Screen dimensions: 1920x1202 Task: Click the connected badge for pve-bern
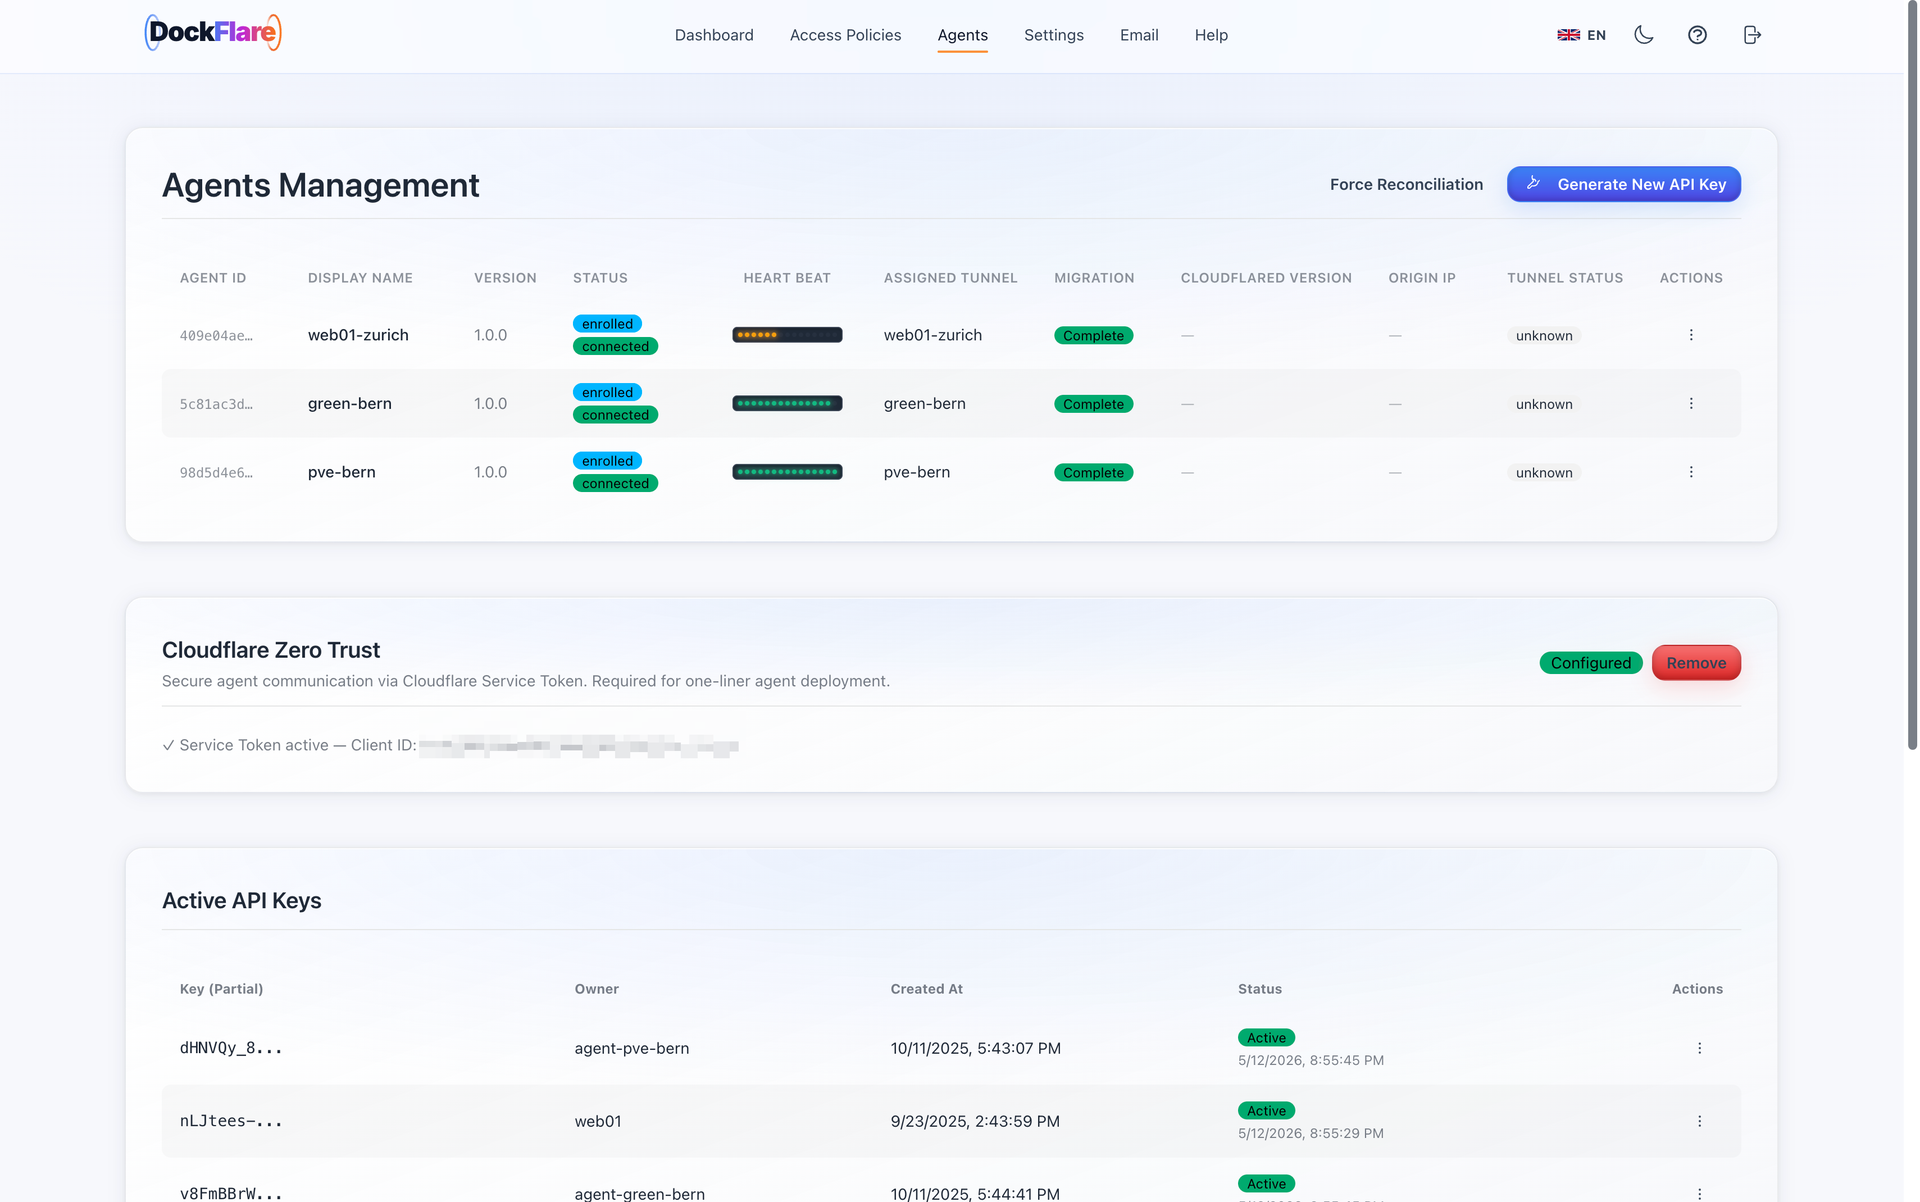615,483
